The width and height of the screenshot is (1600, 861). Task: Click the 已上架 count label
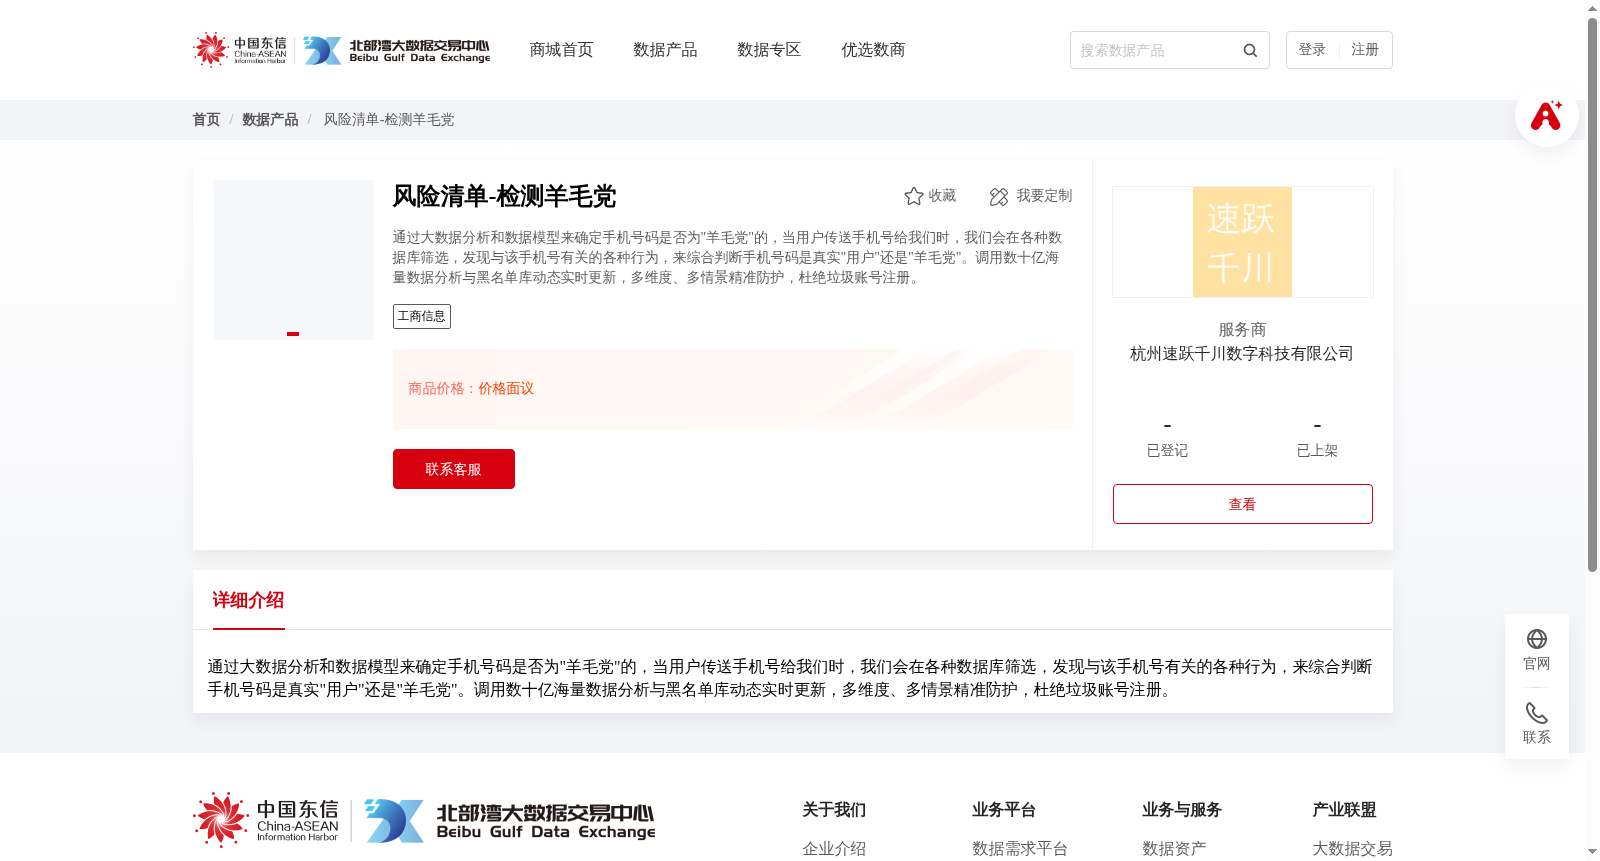coord(1317,451)
